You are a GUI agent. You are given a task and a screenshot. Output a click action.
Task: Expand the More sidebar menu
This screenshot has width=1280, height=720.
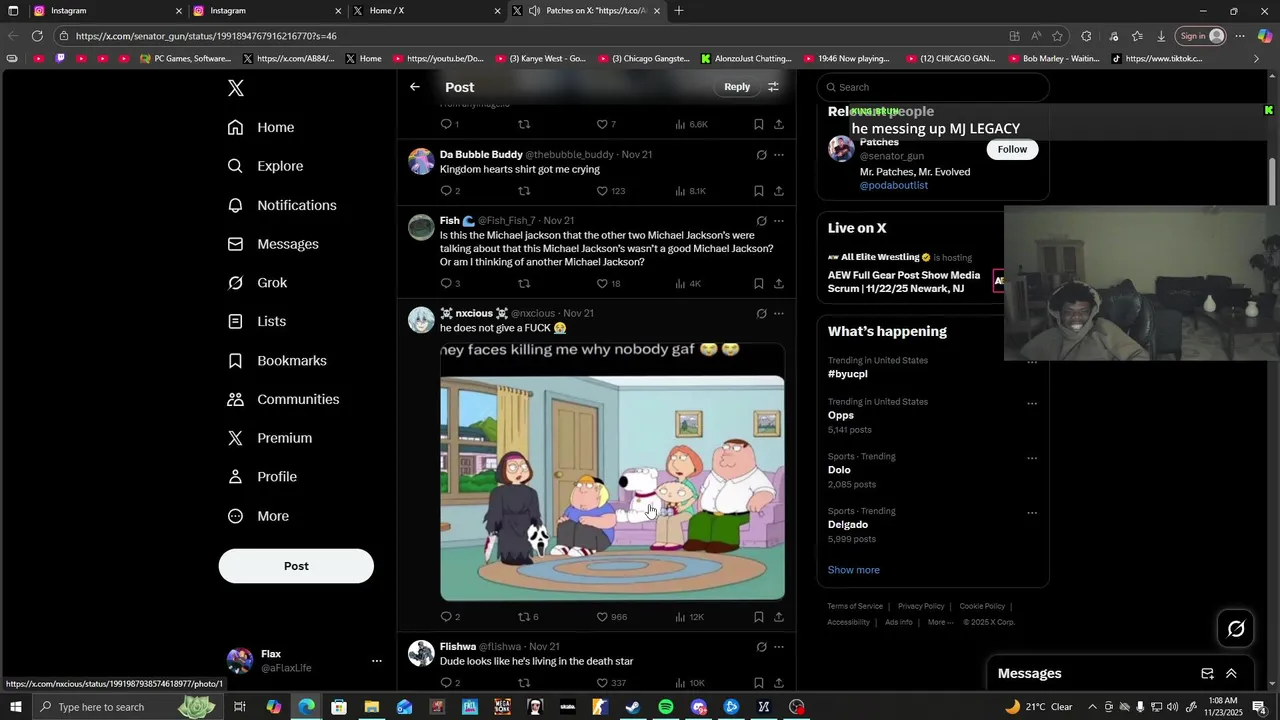258,516
